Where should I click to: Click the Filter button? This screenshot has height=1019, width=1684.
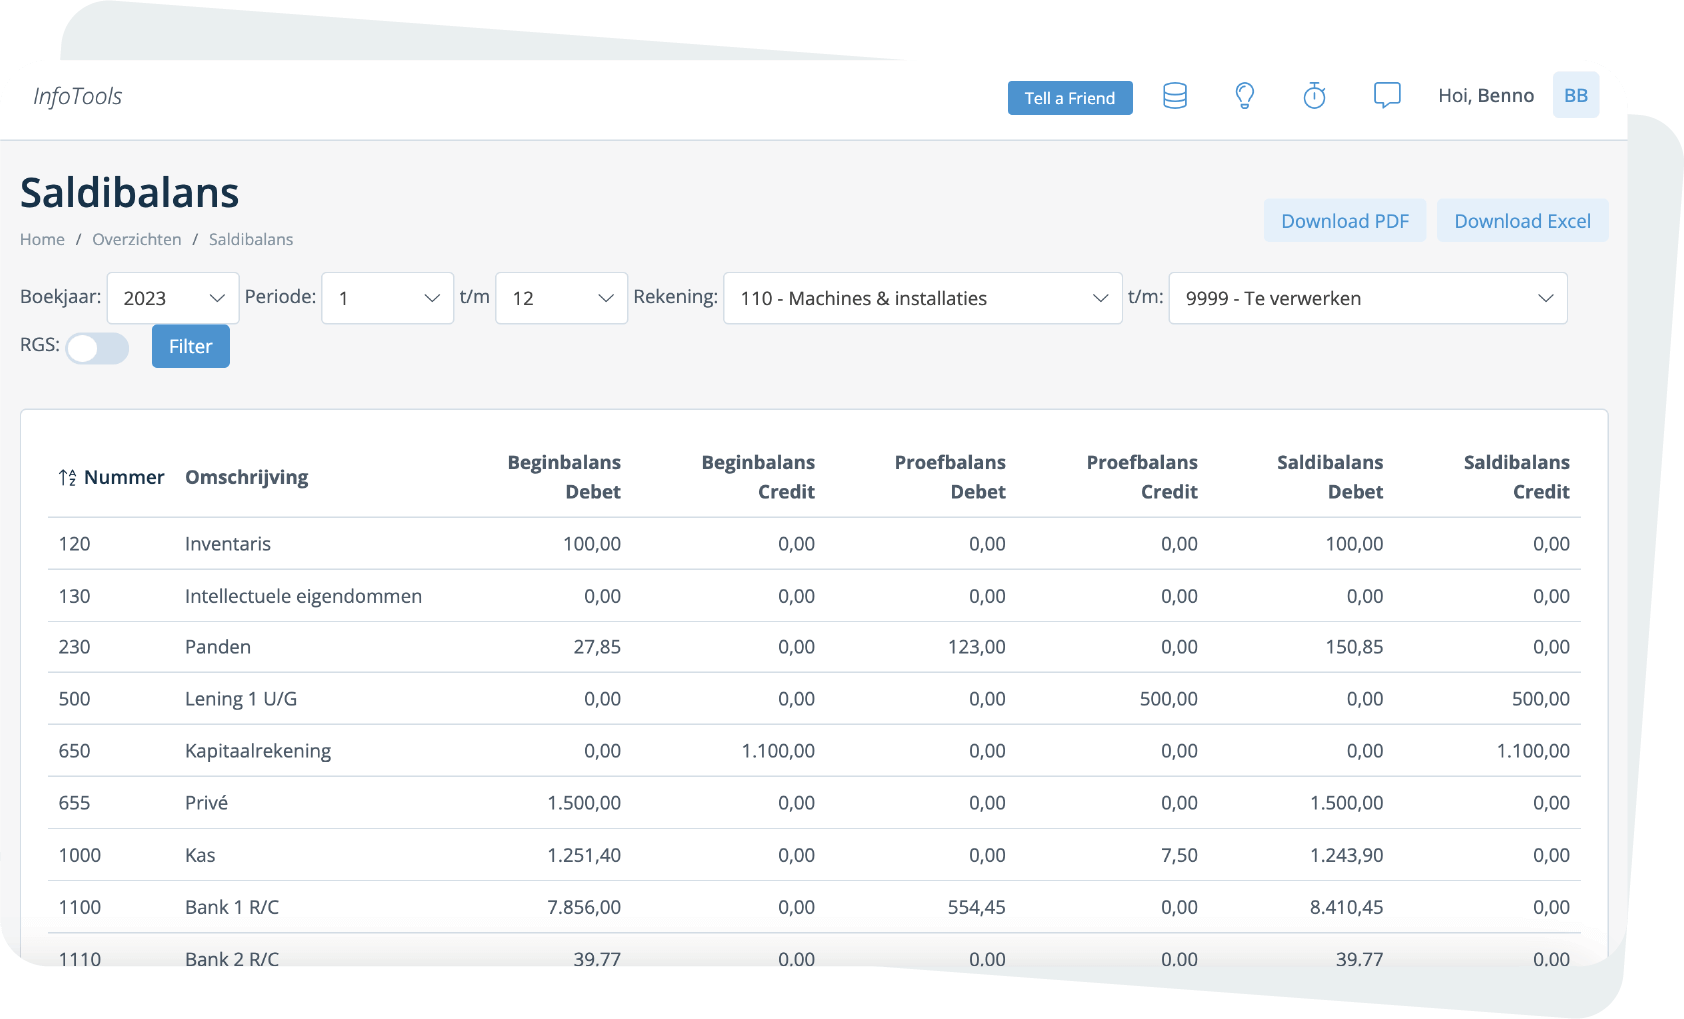tap(191, 346)
